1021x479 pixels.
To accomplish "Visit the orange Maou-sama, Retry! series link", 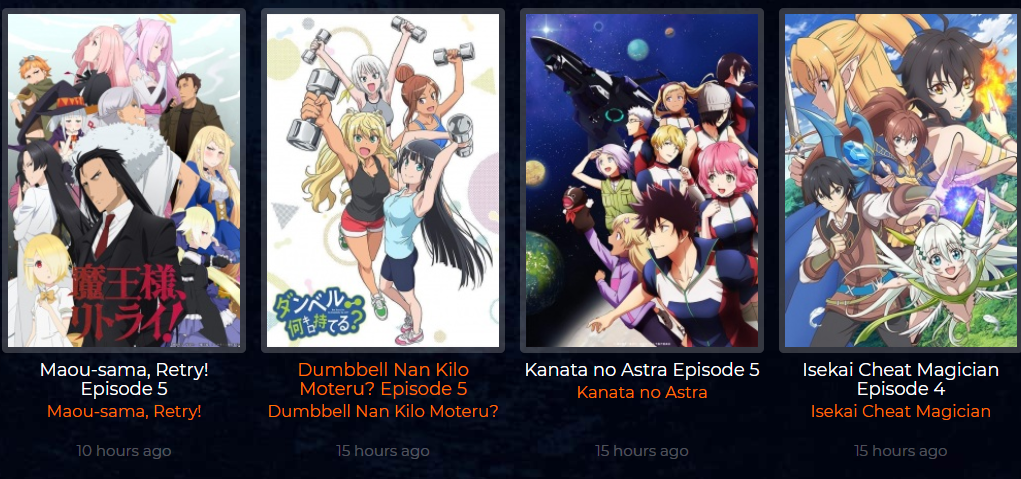I will click(x=124, y=411).
